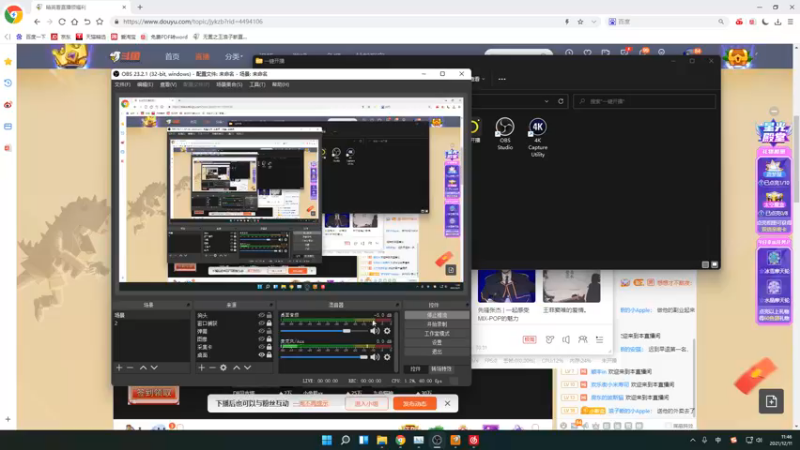The width and height of the screenshot is (800, 450).
Task: Open taskbar search
Action: pos(345,440)
